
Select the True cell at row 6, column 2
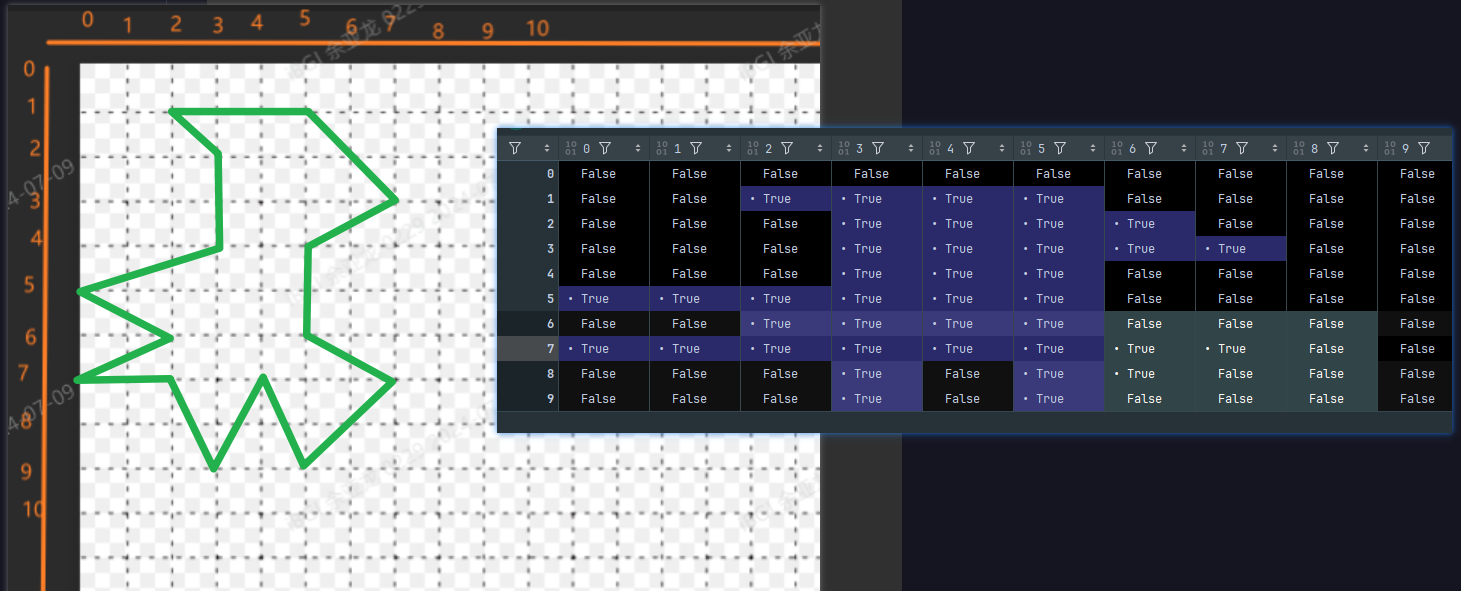(x=786, y=324)
